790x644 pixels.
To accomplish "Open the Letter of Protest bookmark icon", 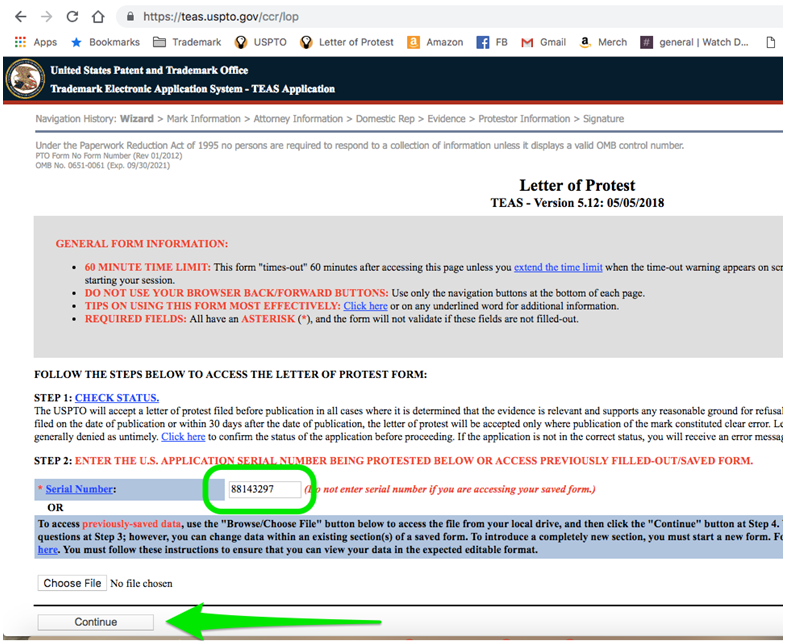I will [306, 42].
